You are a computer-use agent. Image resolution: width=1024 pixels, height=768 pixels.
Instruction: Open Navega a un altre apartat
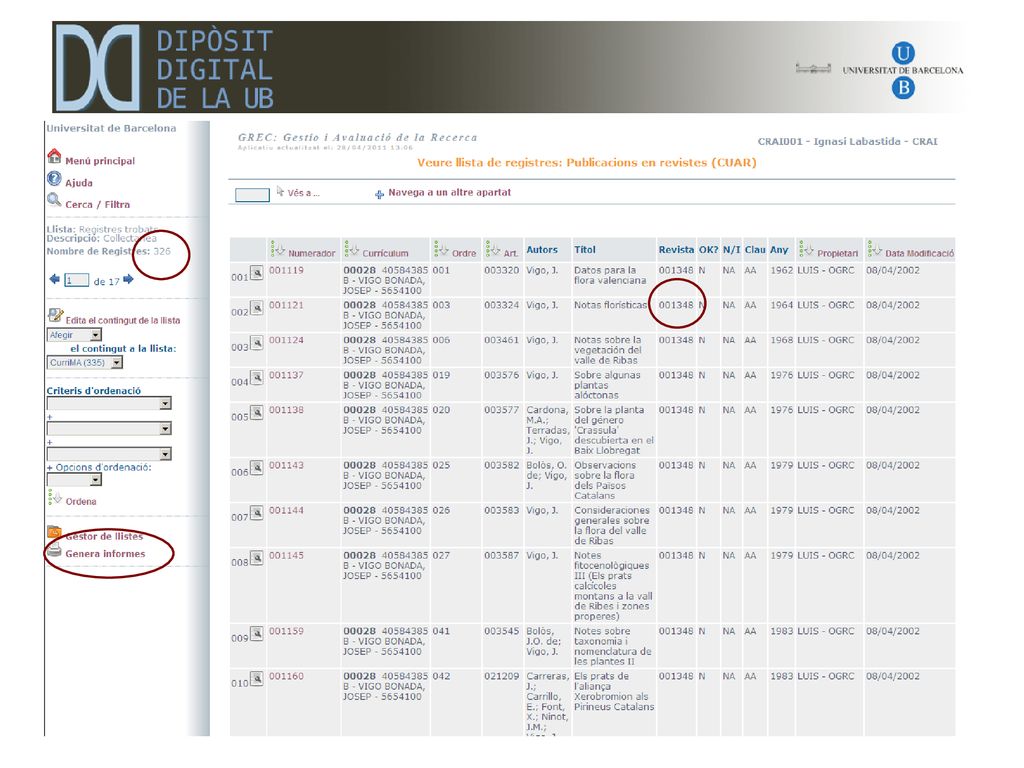(443, 193)
